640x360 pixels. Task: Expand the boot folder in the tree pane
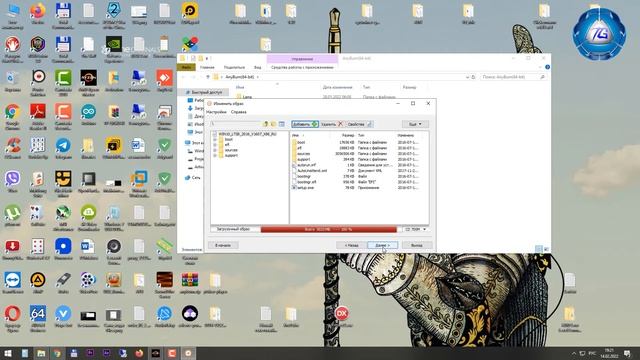pyautogui.click(x=215, y=140)
